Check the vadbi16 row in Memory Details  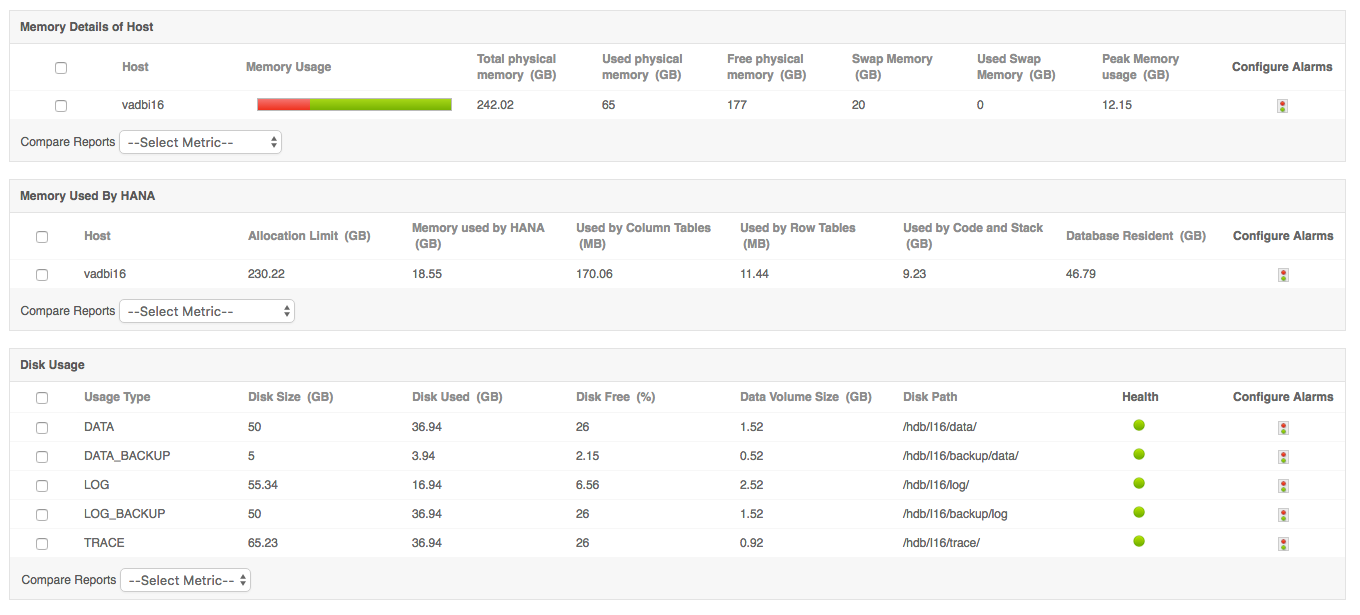pos(61,105)
